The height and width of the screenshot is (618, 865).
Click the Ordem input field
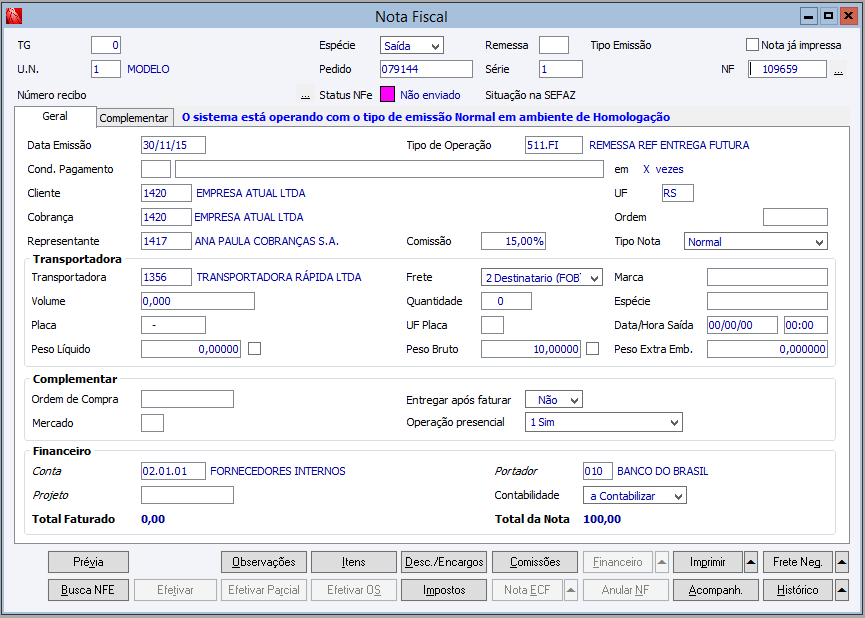[x=795, y=217]
